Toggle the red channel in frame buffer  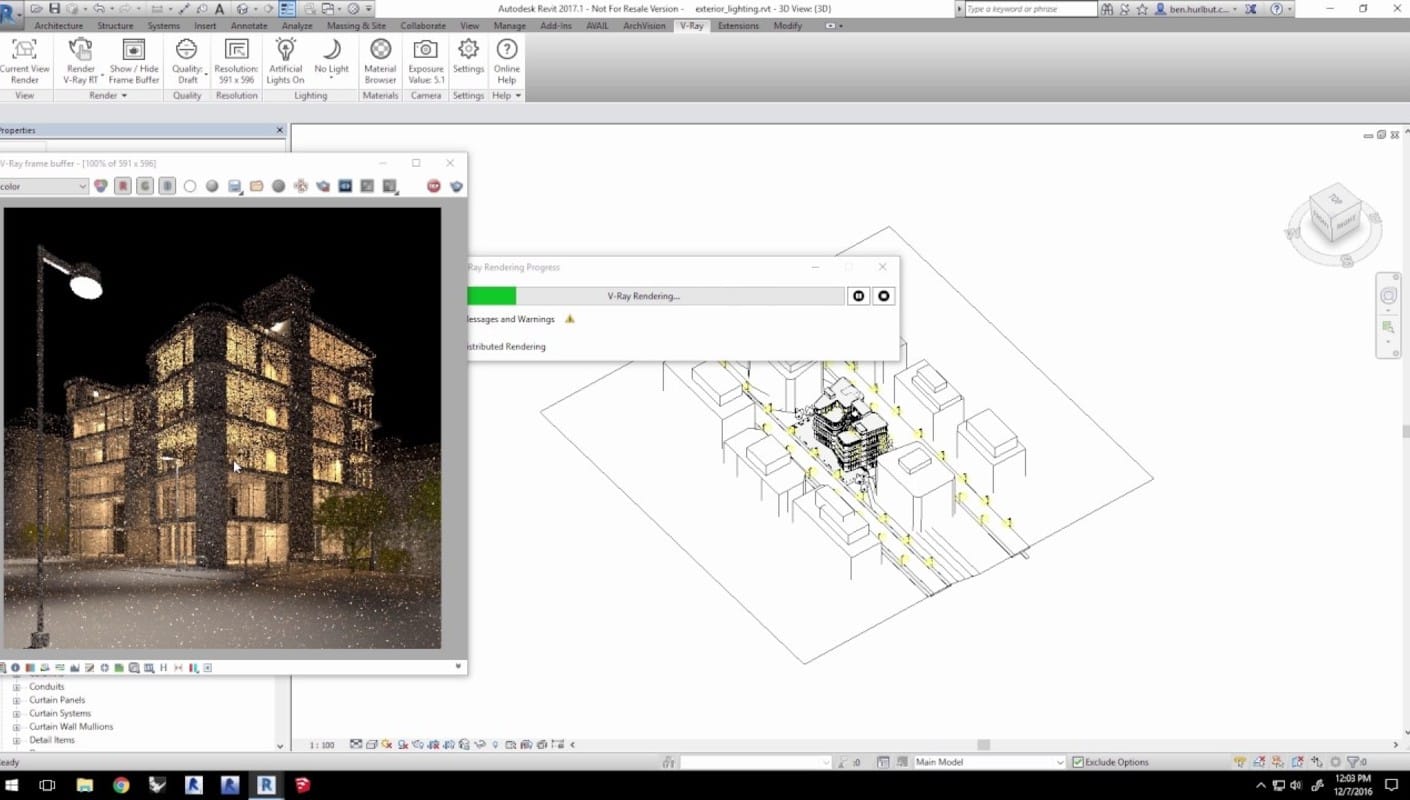123,186
